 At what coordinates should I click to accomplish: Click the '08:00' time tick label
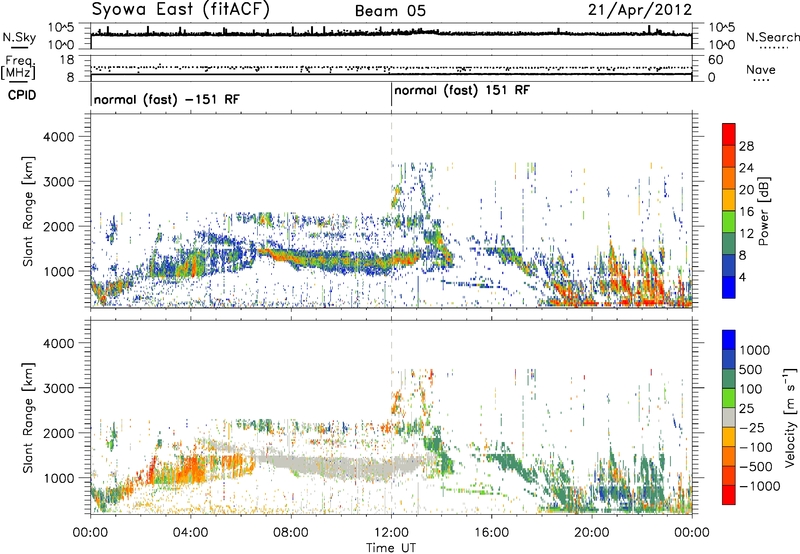coord(291,533)
